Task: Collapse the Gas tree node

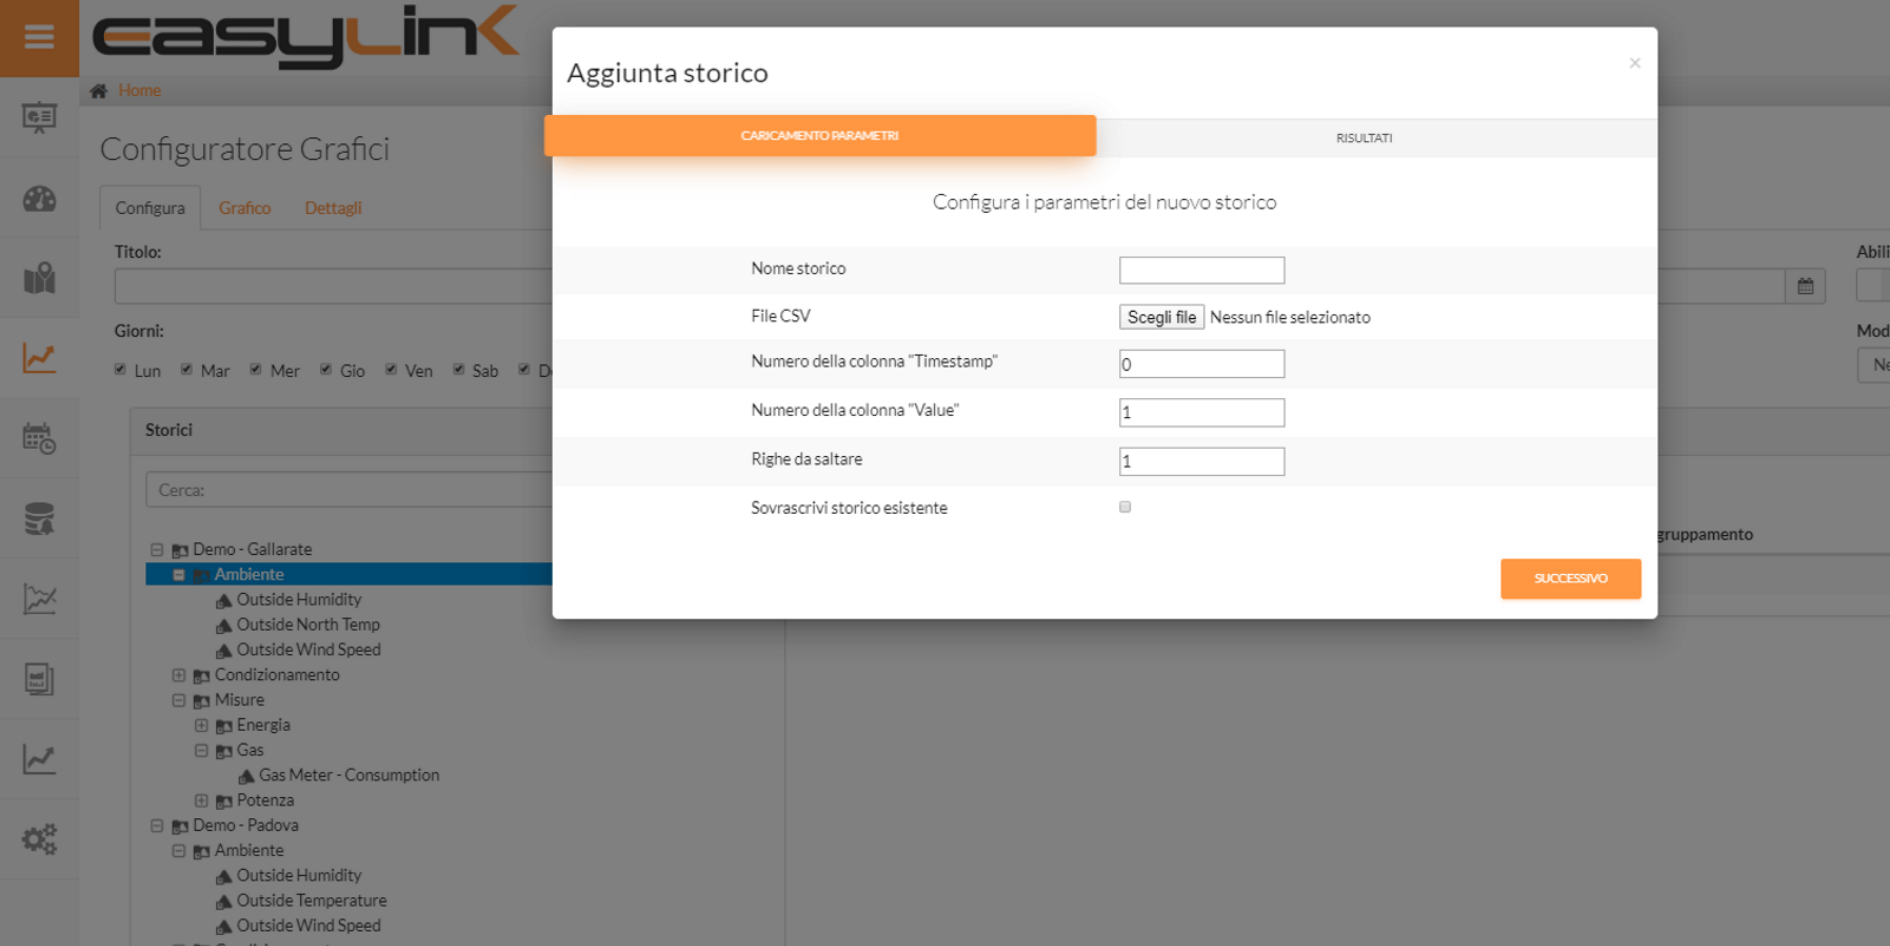Action: [x=201, y=750]
